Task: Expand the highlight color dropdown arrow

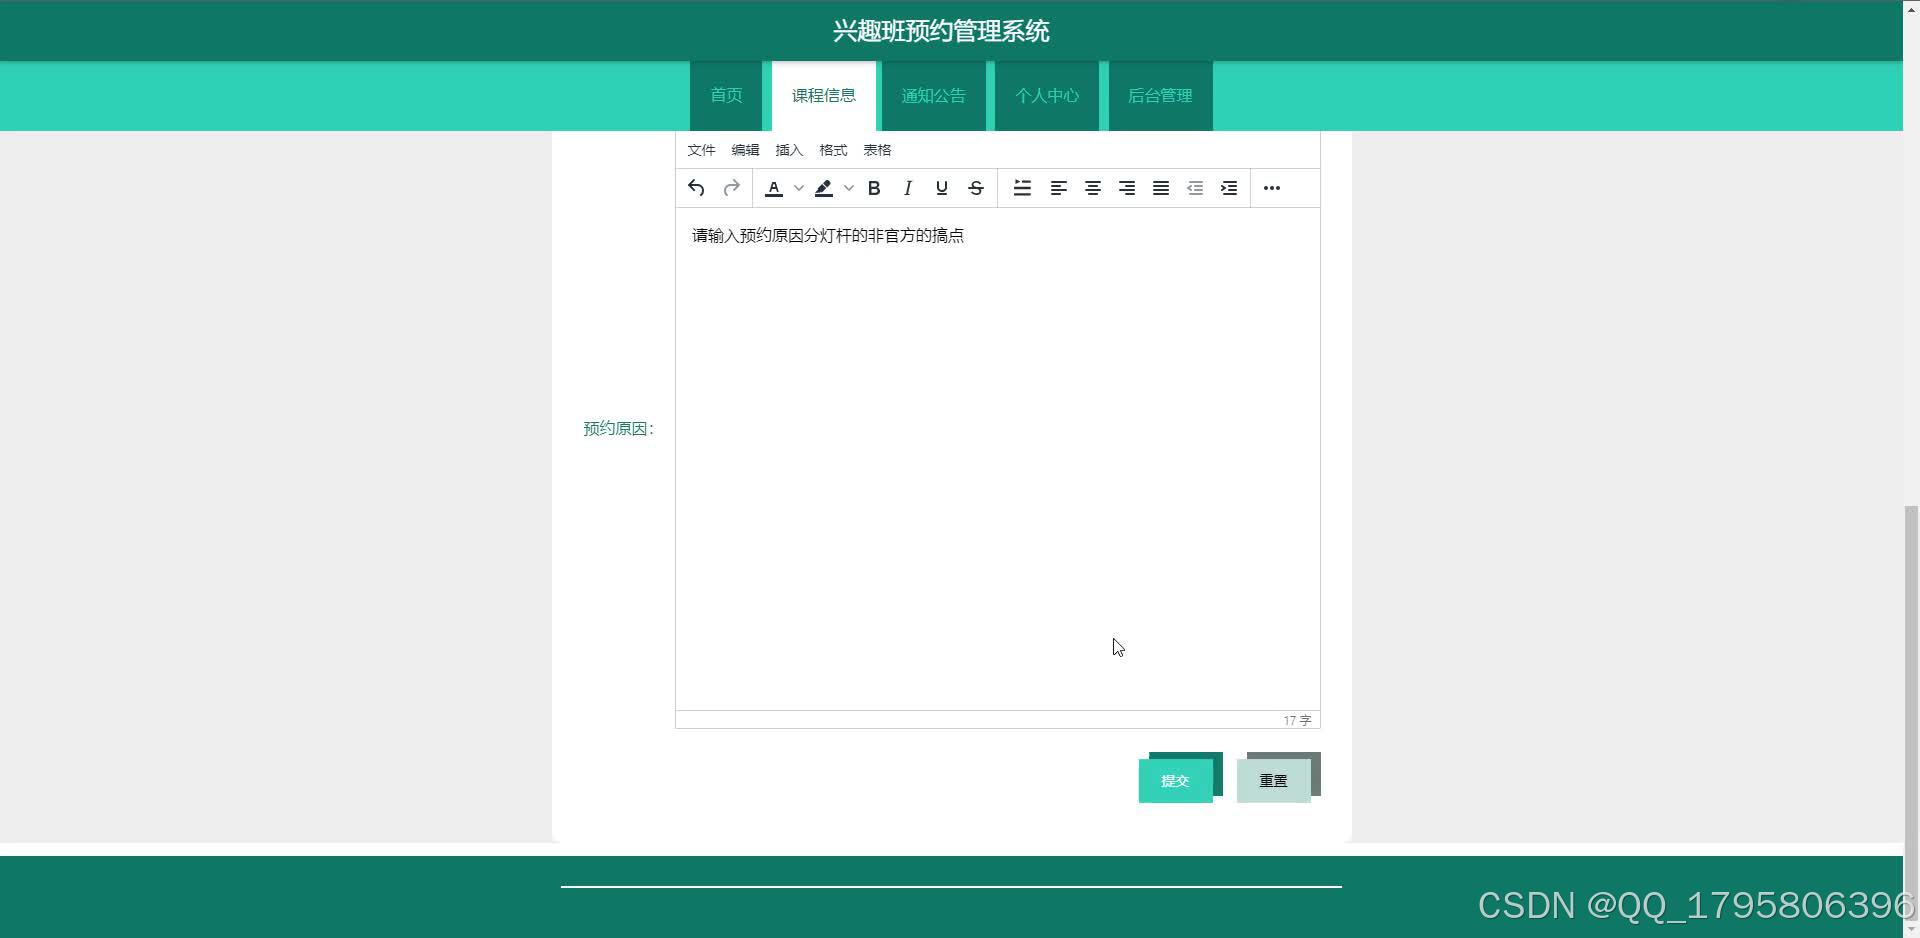Action: (848, 188)
